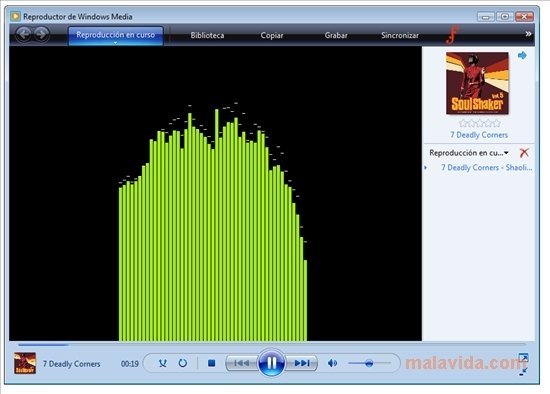Open the Grabar tab
550x394 pixels.
pyautogui.click(x=336, y=35)
